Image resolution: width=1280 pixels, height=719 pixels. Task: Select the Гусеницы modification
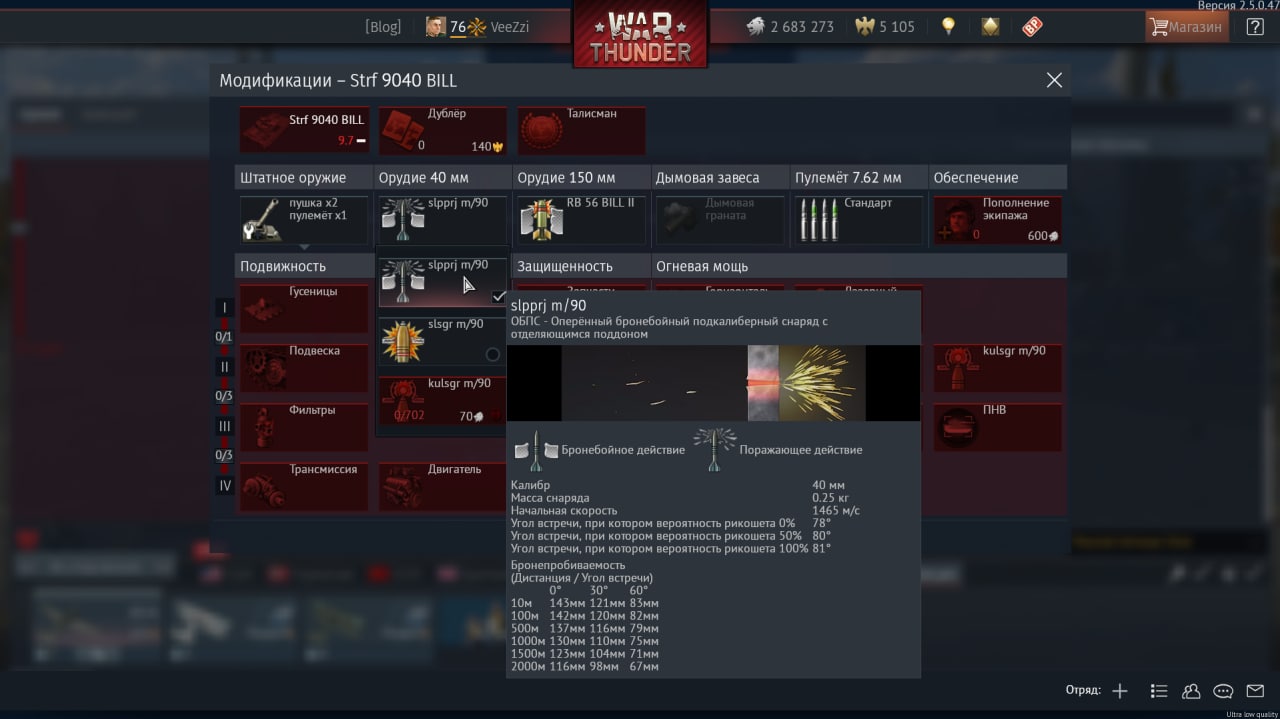pyautogui.click(x=304, y=309)
